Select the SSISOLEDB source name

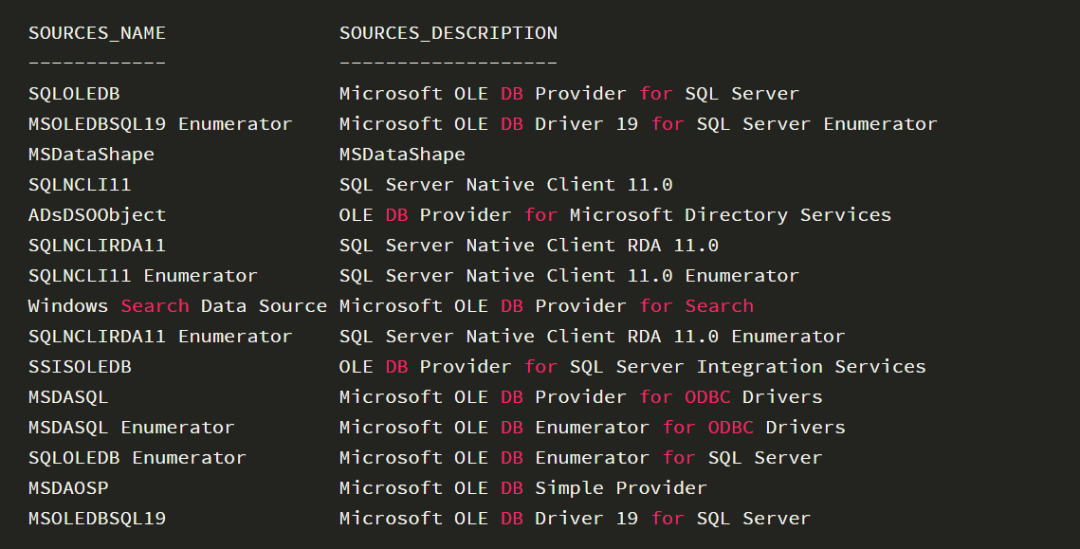click(79, 367)
